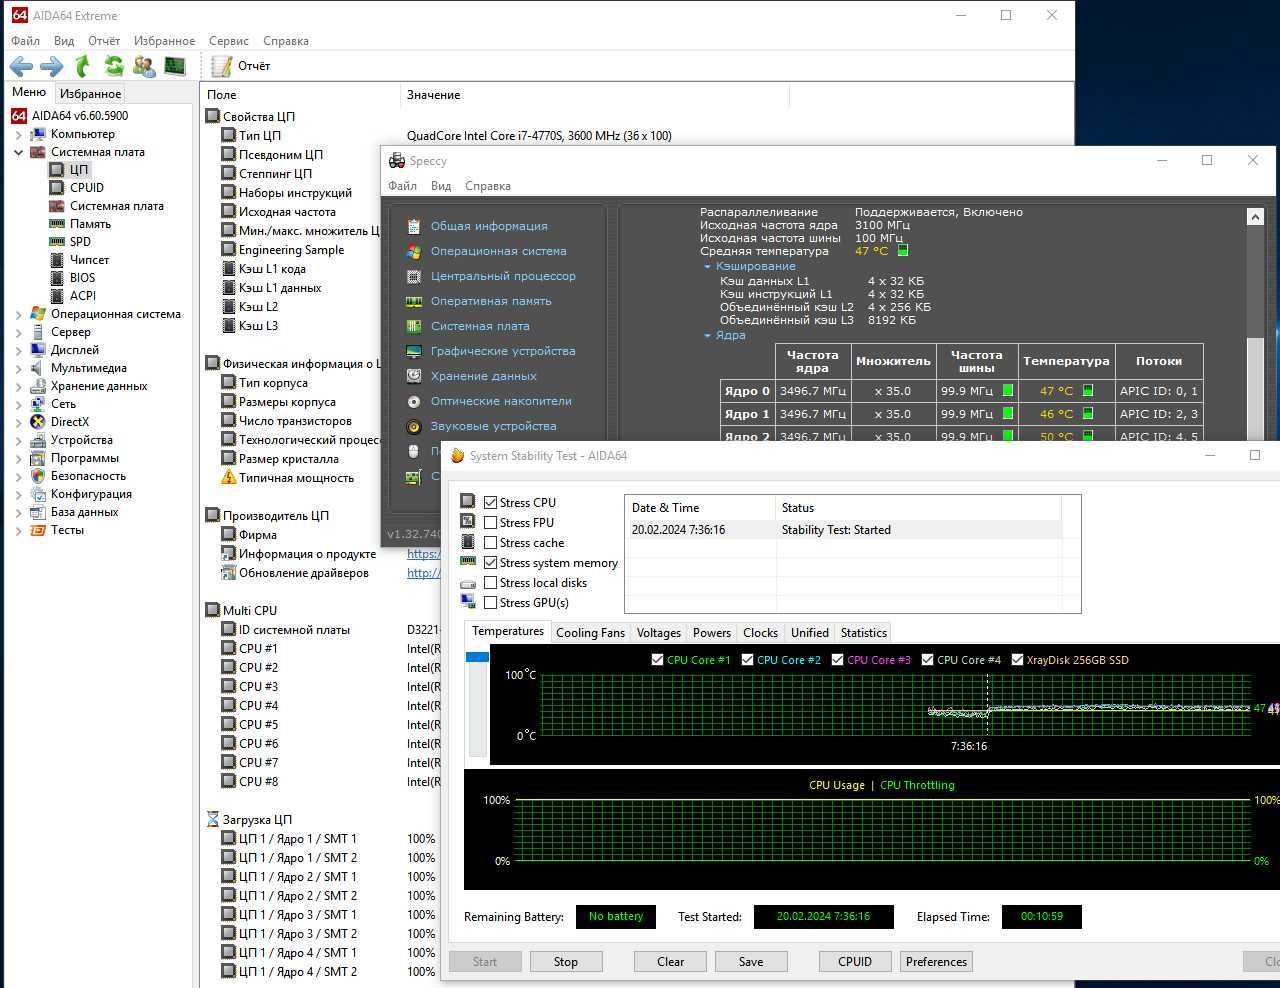Enable Stress cache checkbox
This screenshot has width=1280, height=988.
point(490,543)
